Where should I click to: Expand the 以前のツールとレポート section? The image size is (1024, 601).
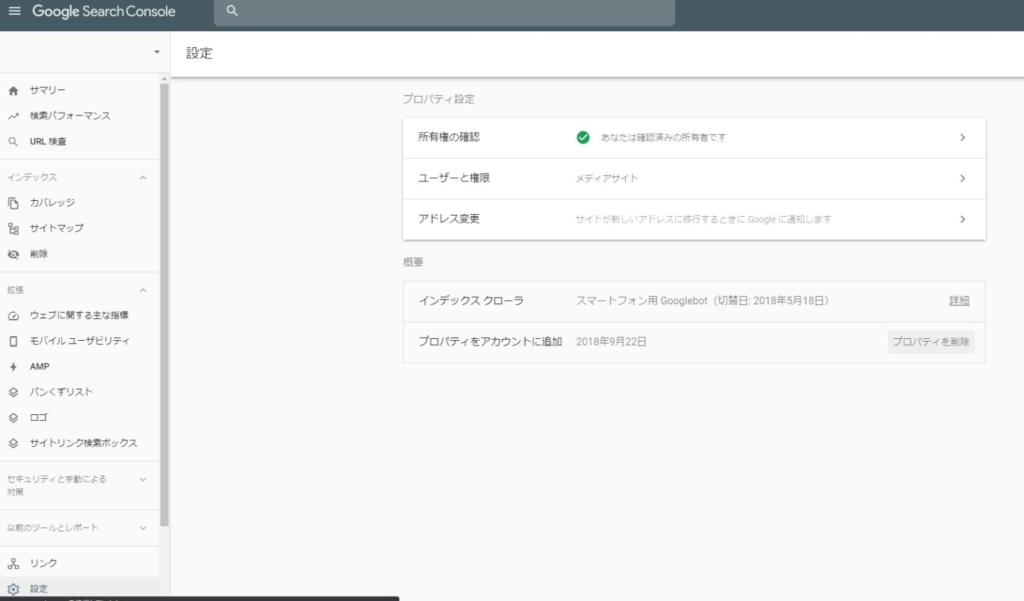coord(142,527)
